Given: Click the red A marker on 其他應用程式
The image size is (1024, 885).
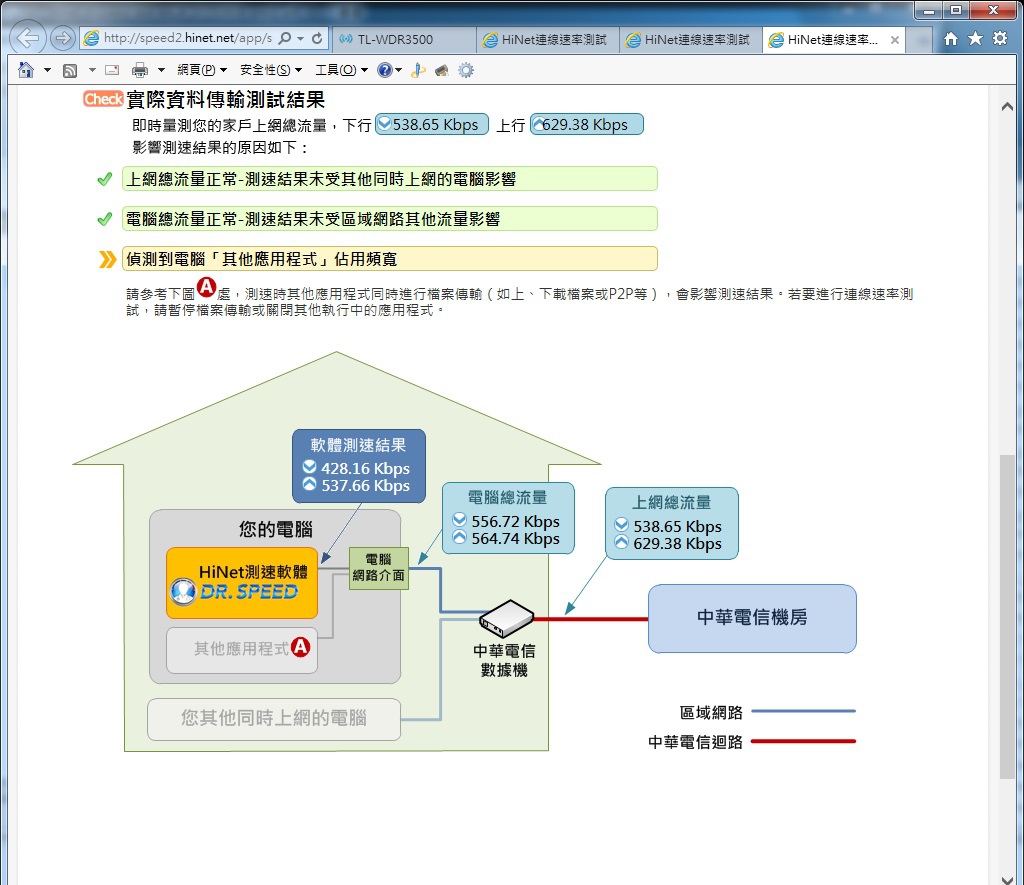Looking at the screenshot, I should (x=300, y=647).
